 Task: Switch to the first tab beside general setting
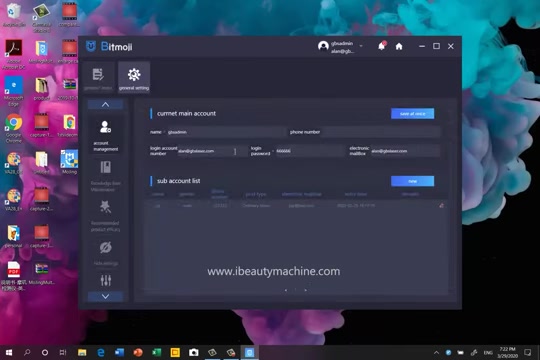click(x=98, y=78)
